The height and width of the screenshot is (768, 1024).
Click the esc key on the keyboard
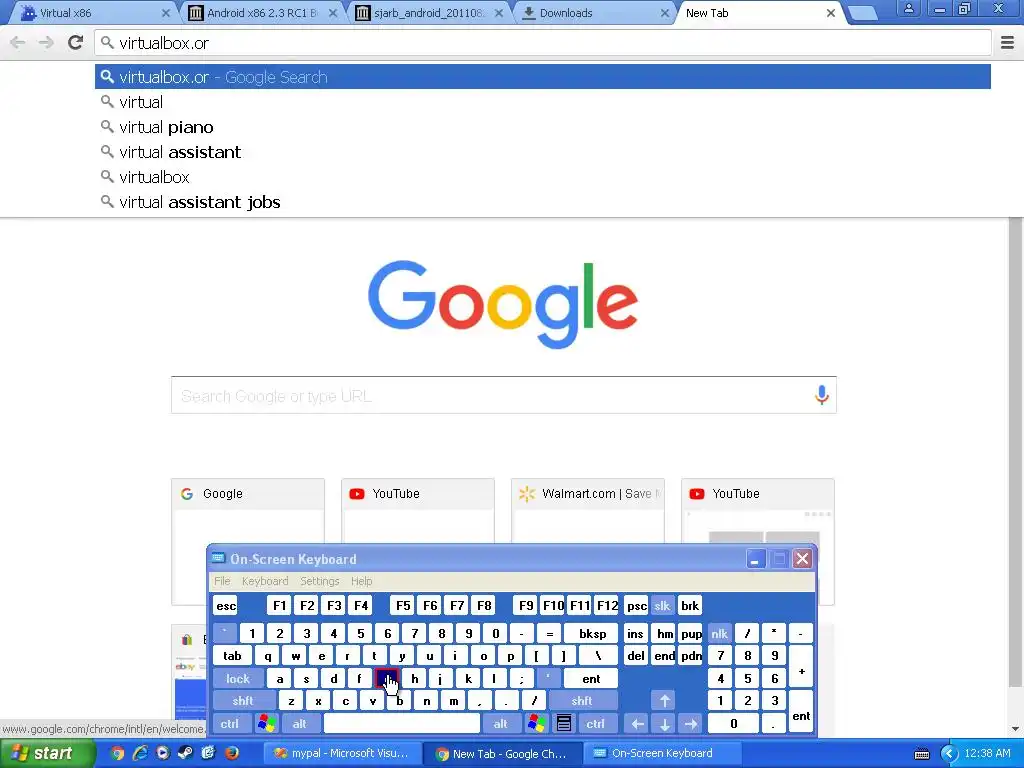[226, 605]
